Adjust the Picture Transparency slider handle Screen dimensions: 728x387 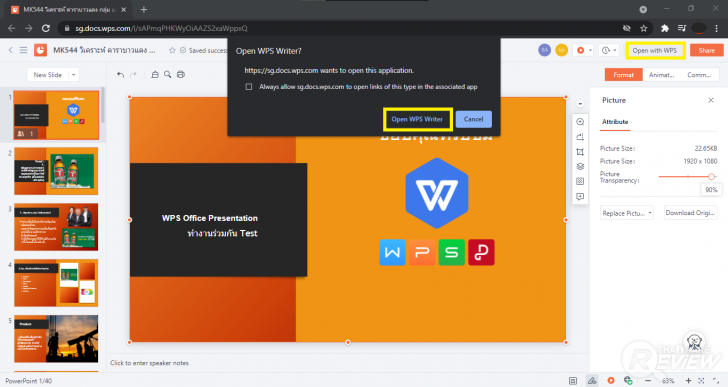click(711, 177)
